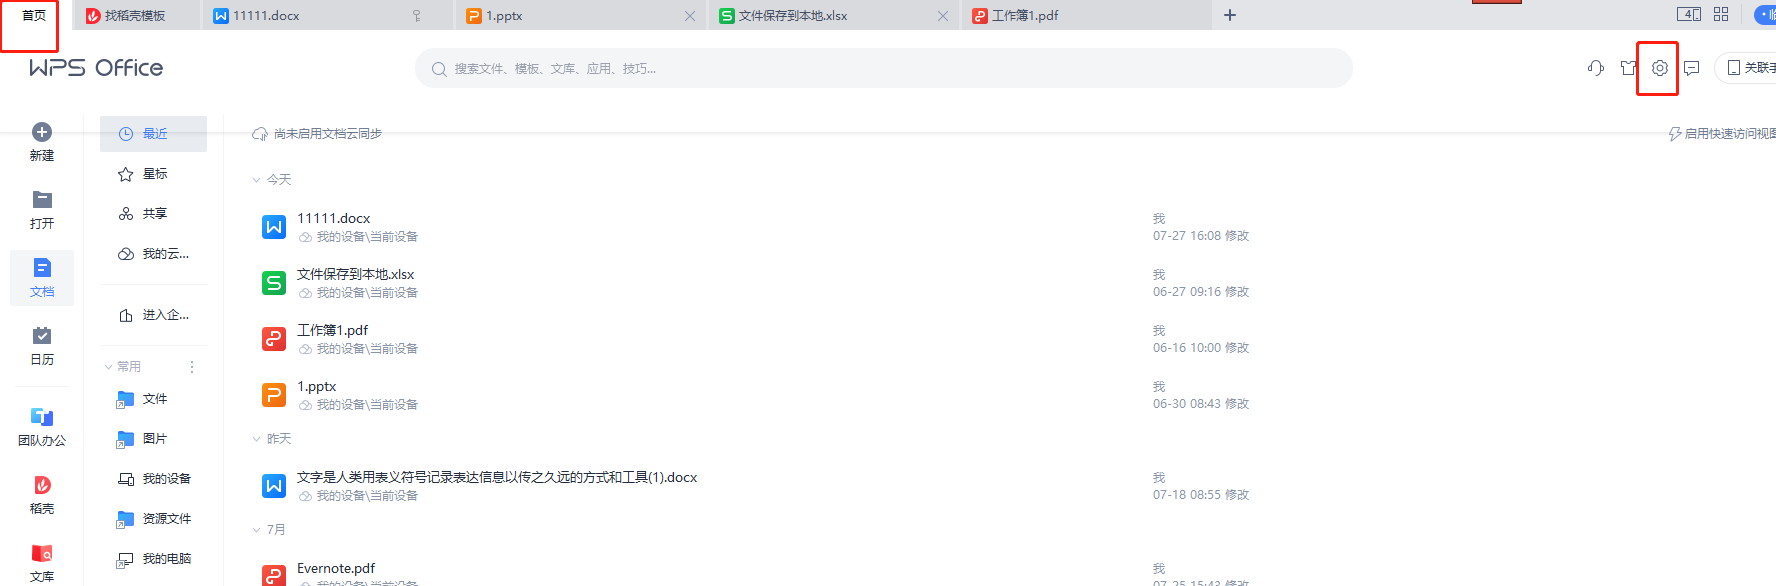The image size is (1776, 586).
Task: Click the more options dots beside 常用
Action: click(192, 367)
